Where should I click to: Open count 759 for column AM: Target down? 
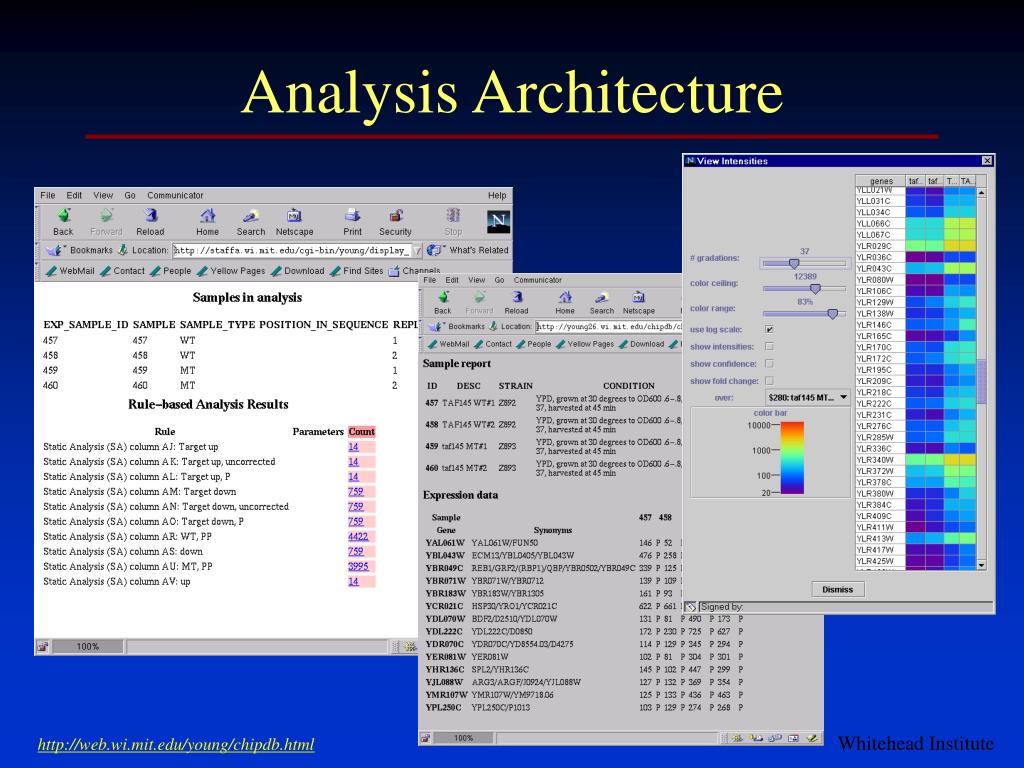(356, 492)
